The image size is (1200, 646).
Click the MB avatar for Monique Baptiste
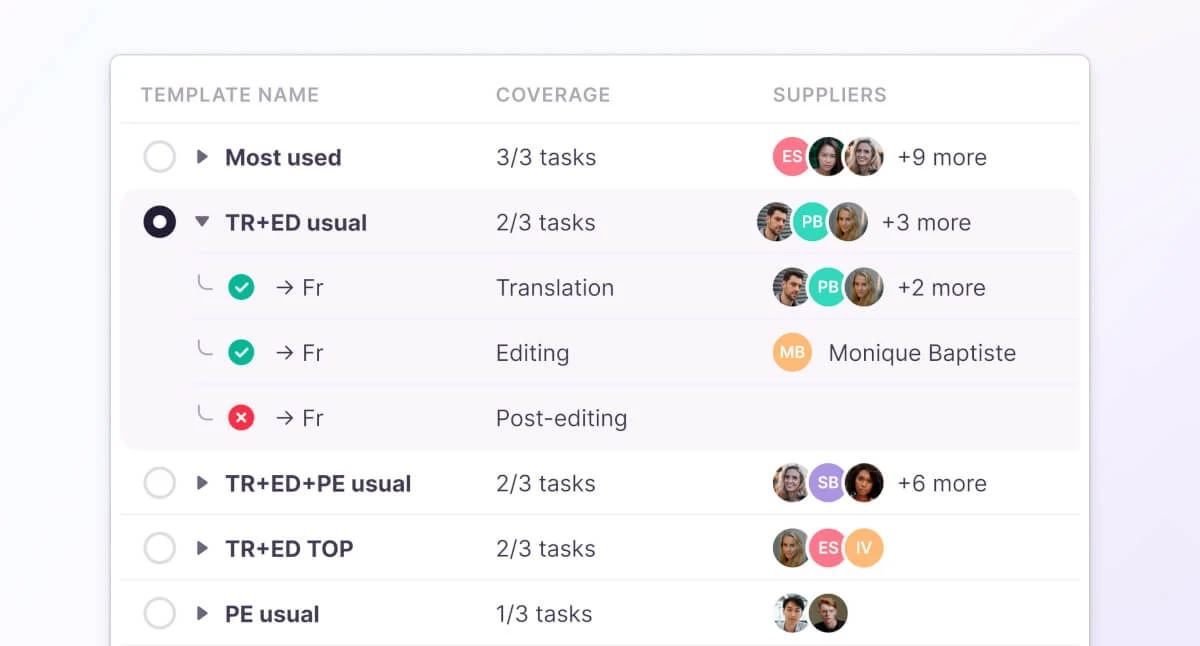click(x=791, y=353)
